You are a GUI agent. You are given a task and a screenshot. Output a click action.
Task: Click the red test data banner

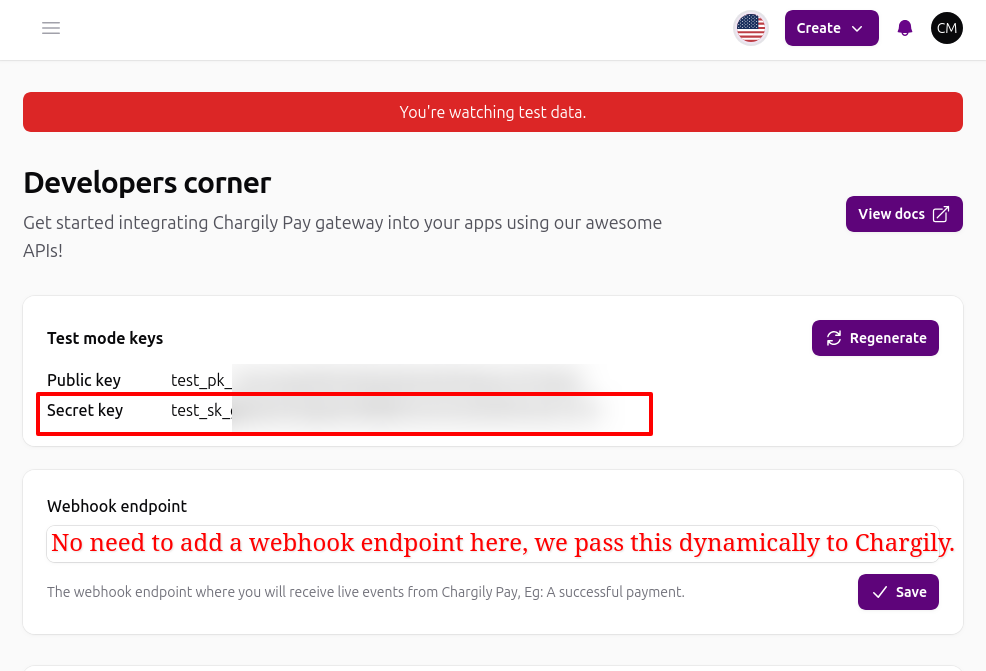(x=493, y=112)
